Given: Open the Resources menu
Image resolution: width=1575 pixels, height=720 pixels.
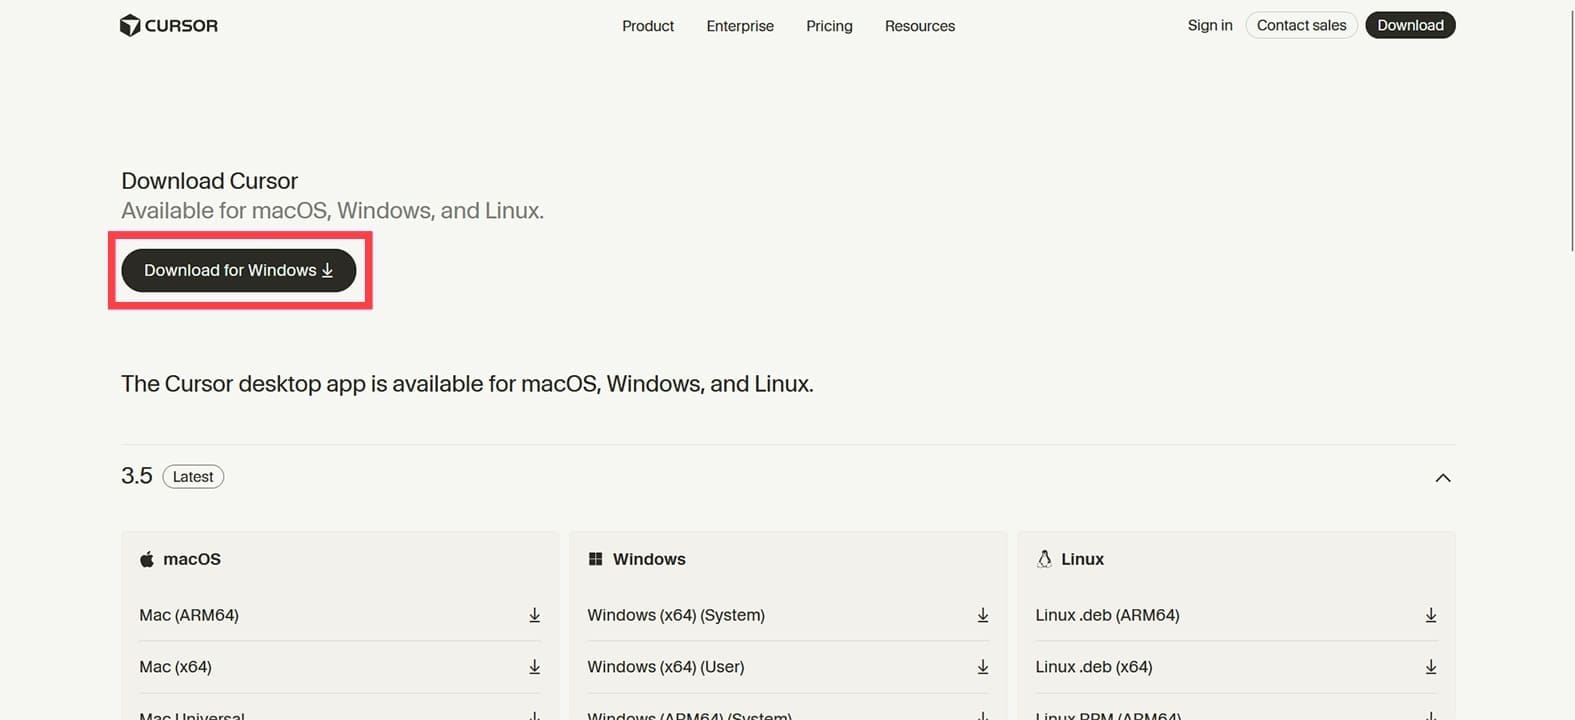Looking at the screenshot, I should point(920,26).
